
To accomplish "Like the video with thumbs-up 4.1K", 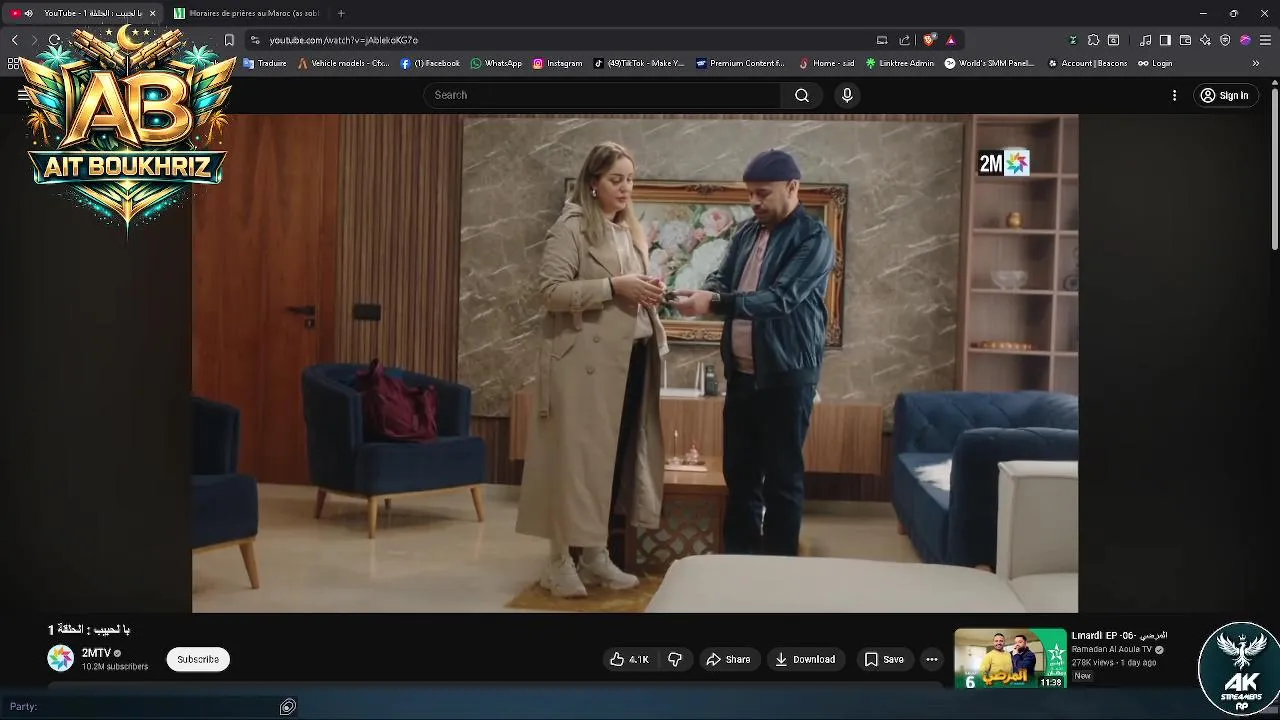I will pyautogui.click(x=630, y=659).
